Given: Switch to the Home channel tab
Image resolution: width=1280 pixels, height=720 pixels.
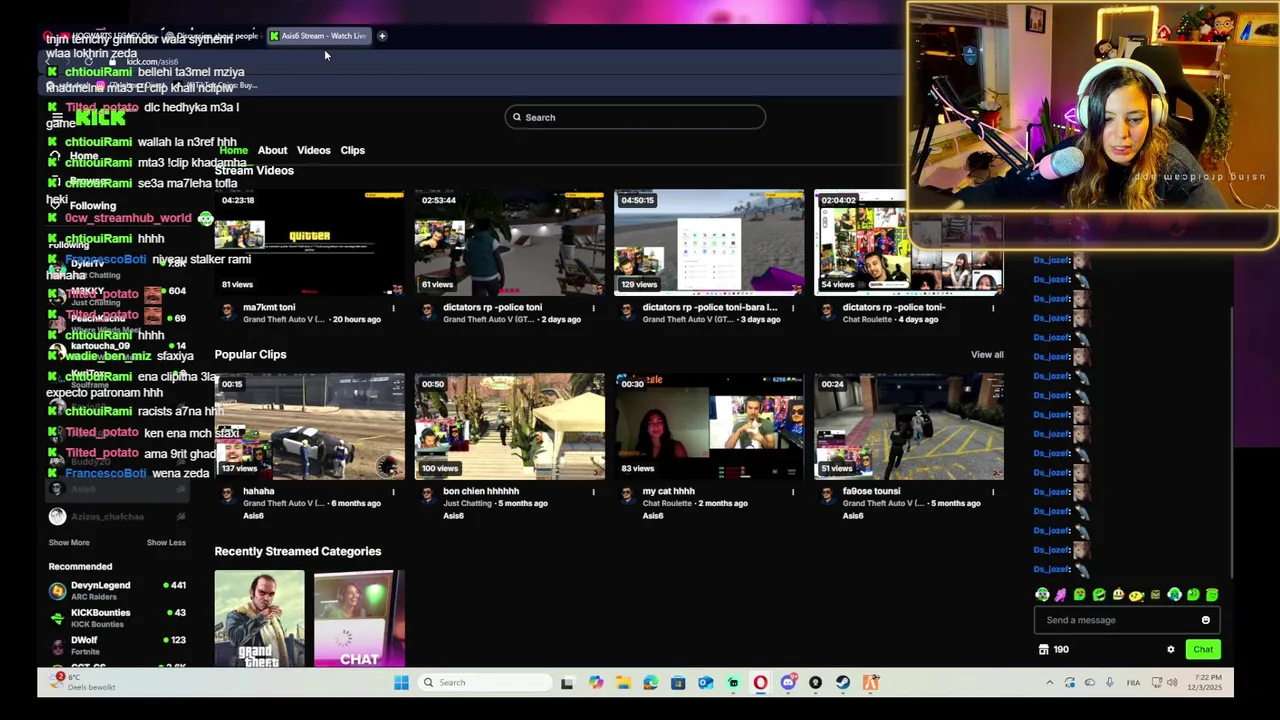Looking at the screenshot, I should coord(233,150).
